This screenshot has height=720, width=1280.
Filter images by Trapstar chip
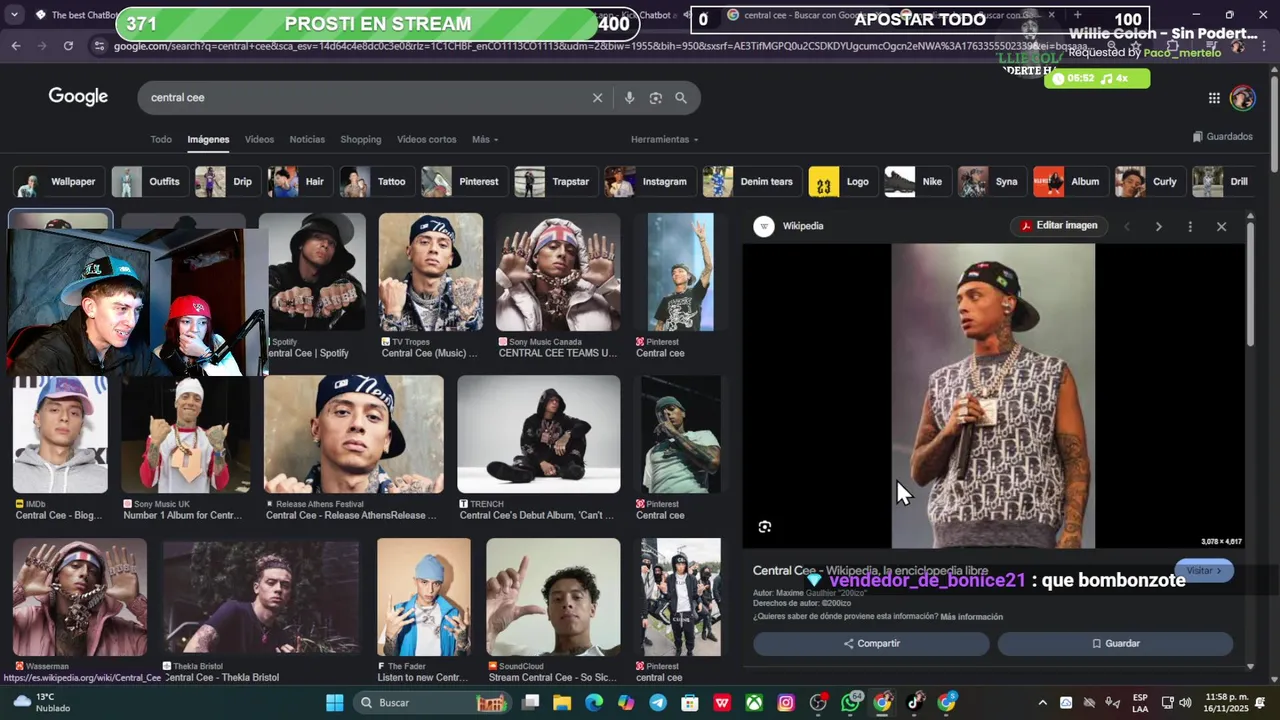tap(554, 182)
